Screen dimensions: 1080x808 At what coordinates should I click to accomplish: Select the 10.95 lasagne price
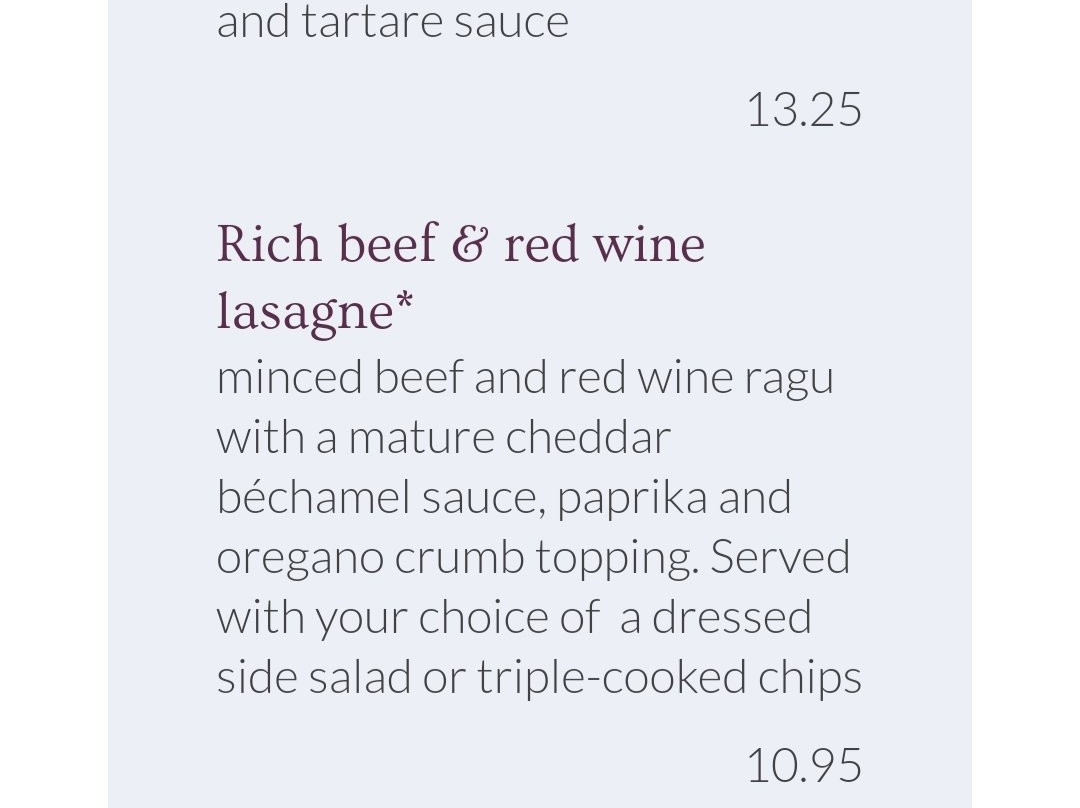click(x=804, y=765)
